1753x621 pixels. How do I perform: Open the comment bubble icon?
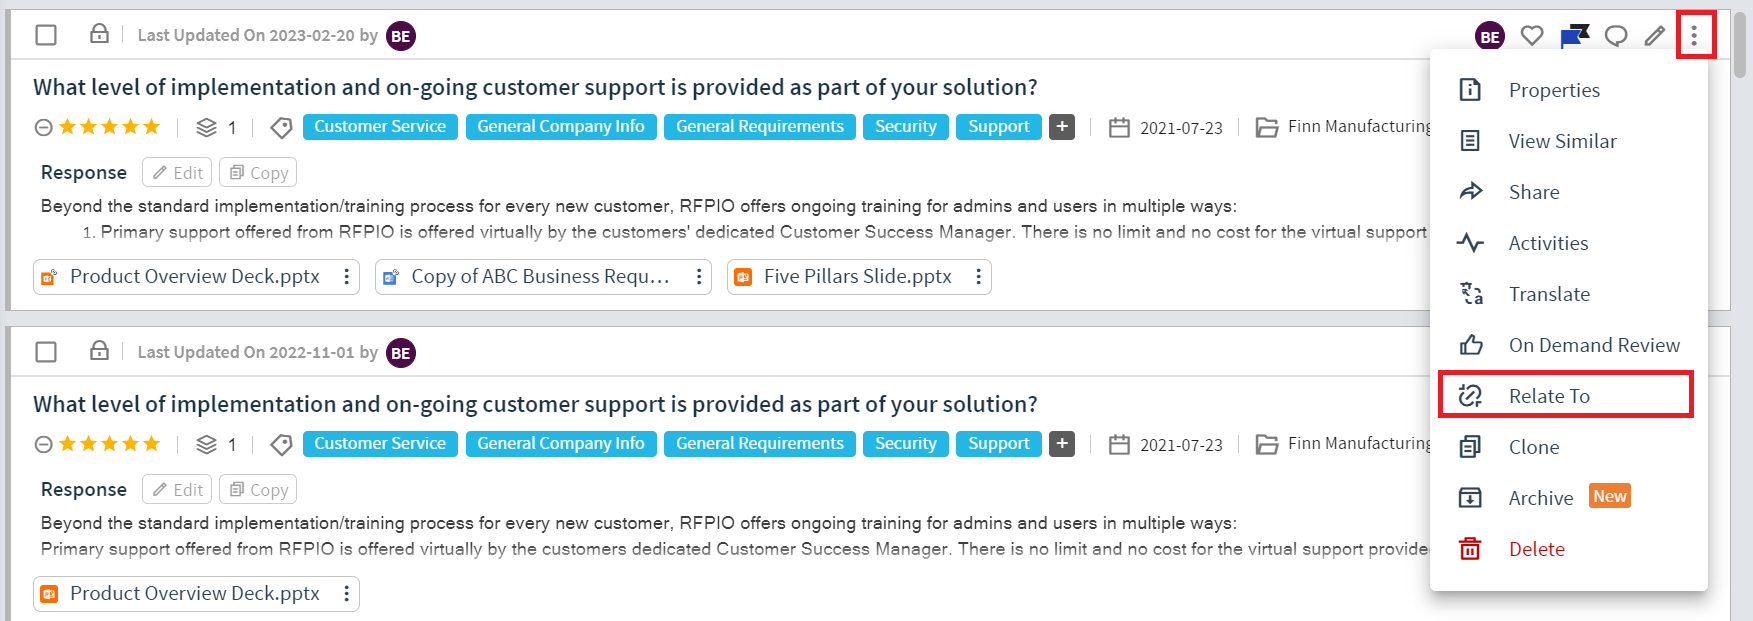pyautogui.click(x=1615, y=36)
